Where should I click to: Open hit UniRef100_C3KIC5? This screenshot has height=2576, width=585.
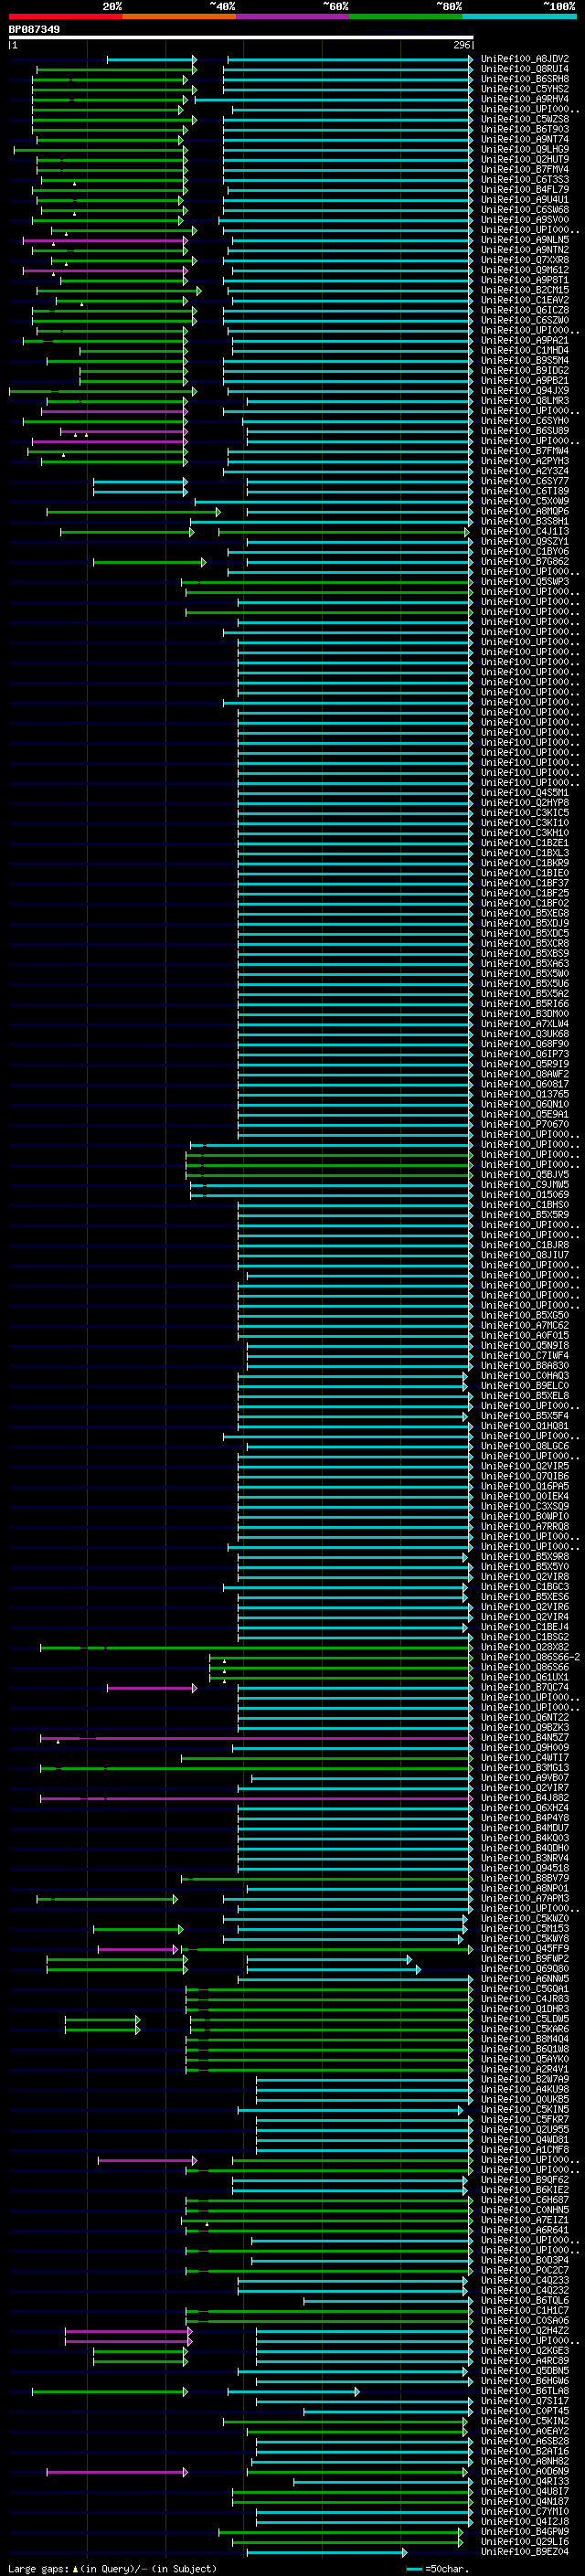click(x=525, y=813)
